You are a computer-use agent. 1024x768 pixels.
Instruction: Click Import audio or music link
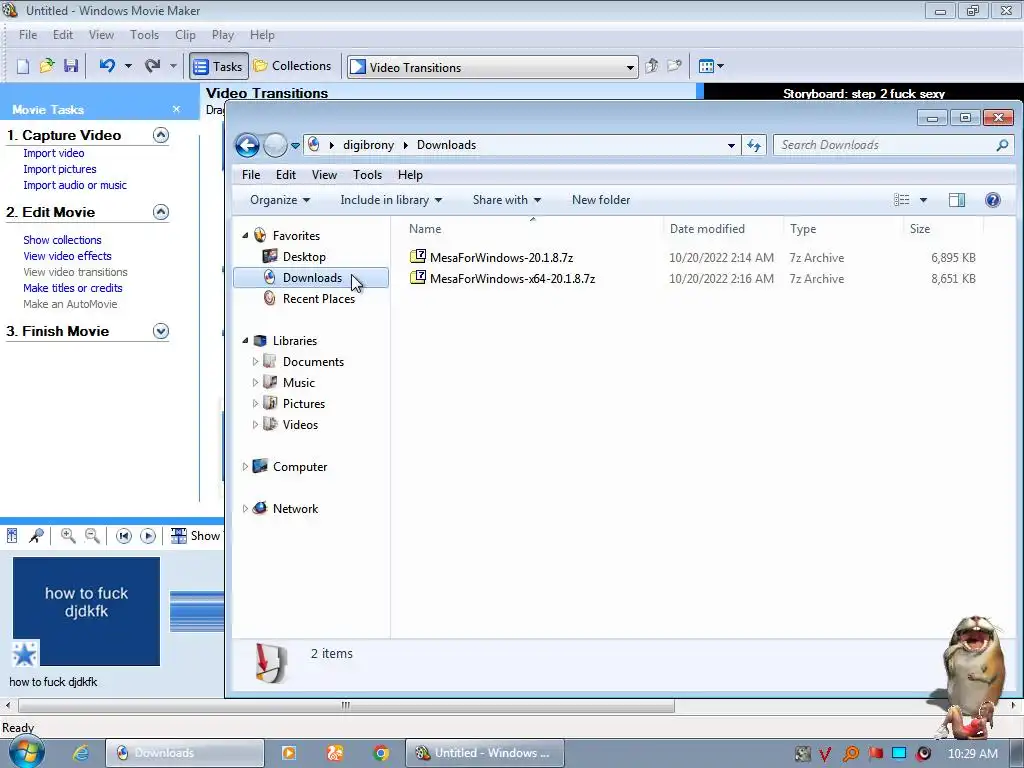pyautogui.click(x=75, y=185)
